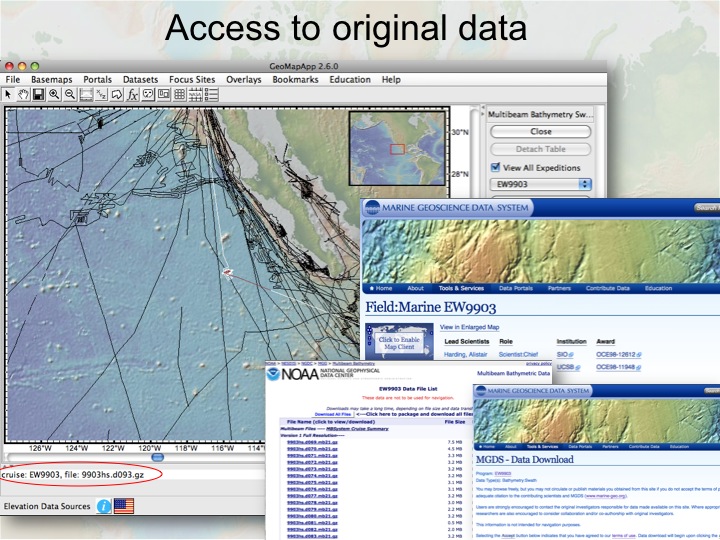Open MBSystem Cruise Summary link

(x=357, y=428)
